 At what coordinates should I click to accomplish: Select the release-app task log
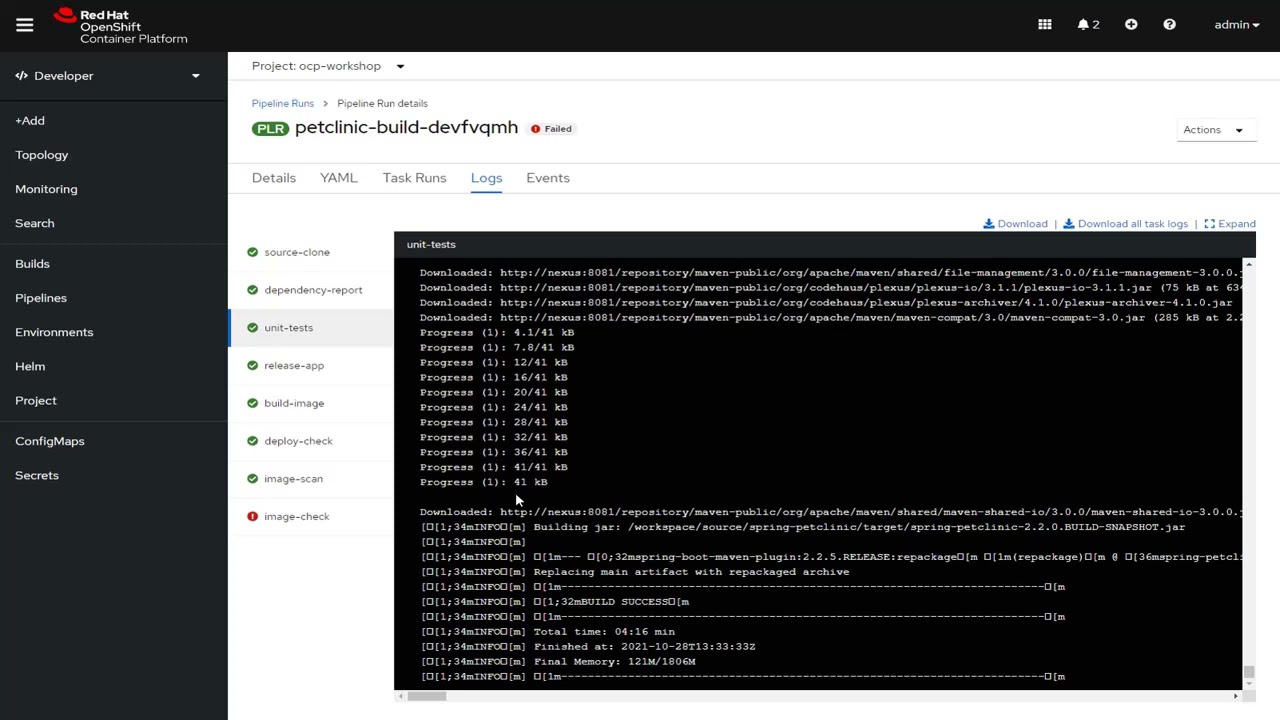(311, 365)
